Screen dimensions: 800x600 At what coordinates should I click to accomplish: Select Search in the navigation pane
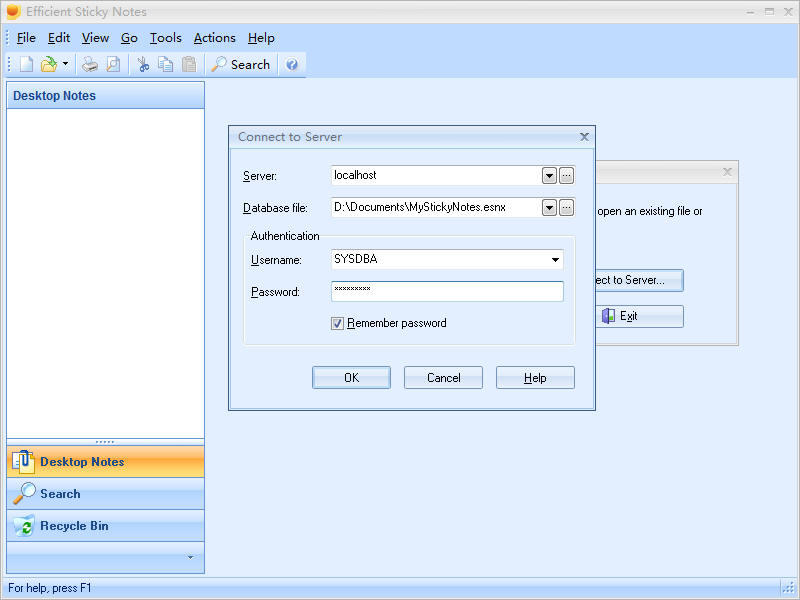(x=106, y=494)
